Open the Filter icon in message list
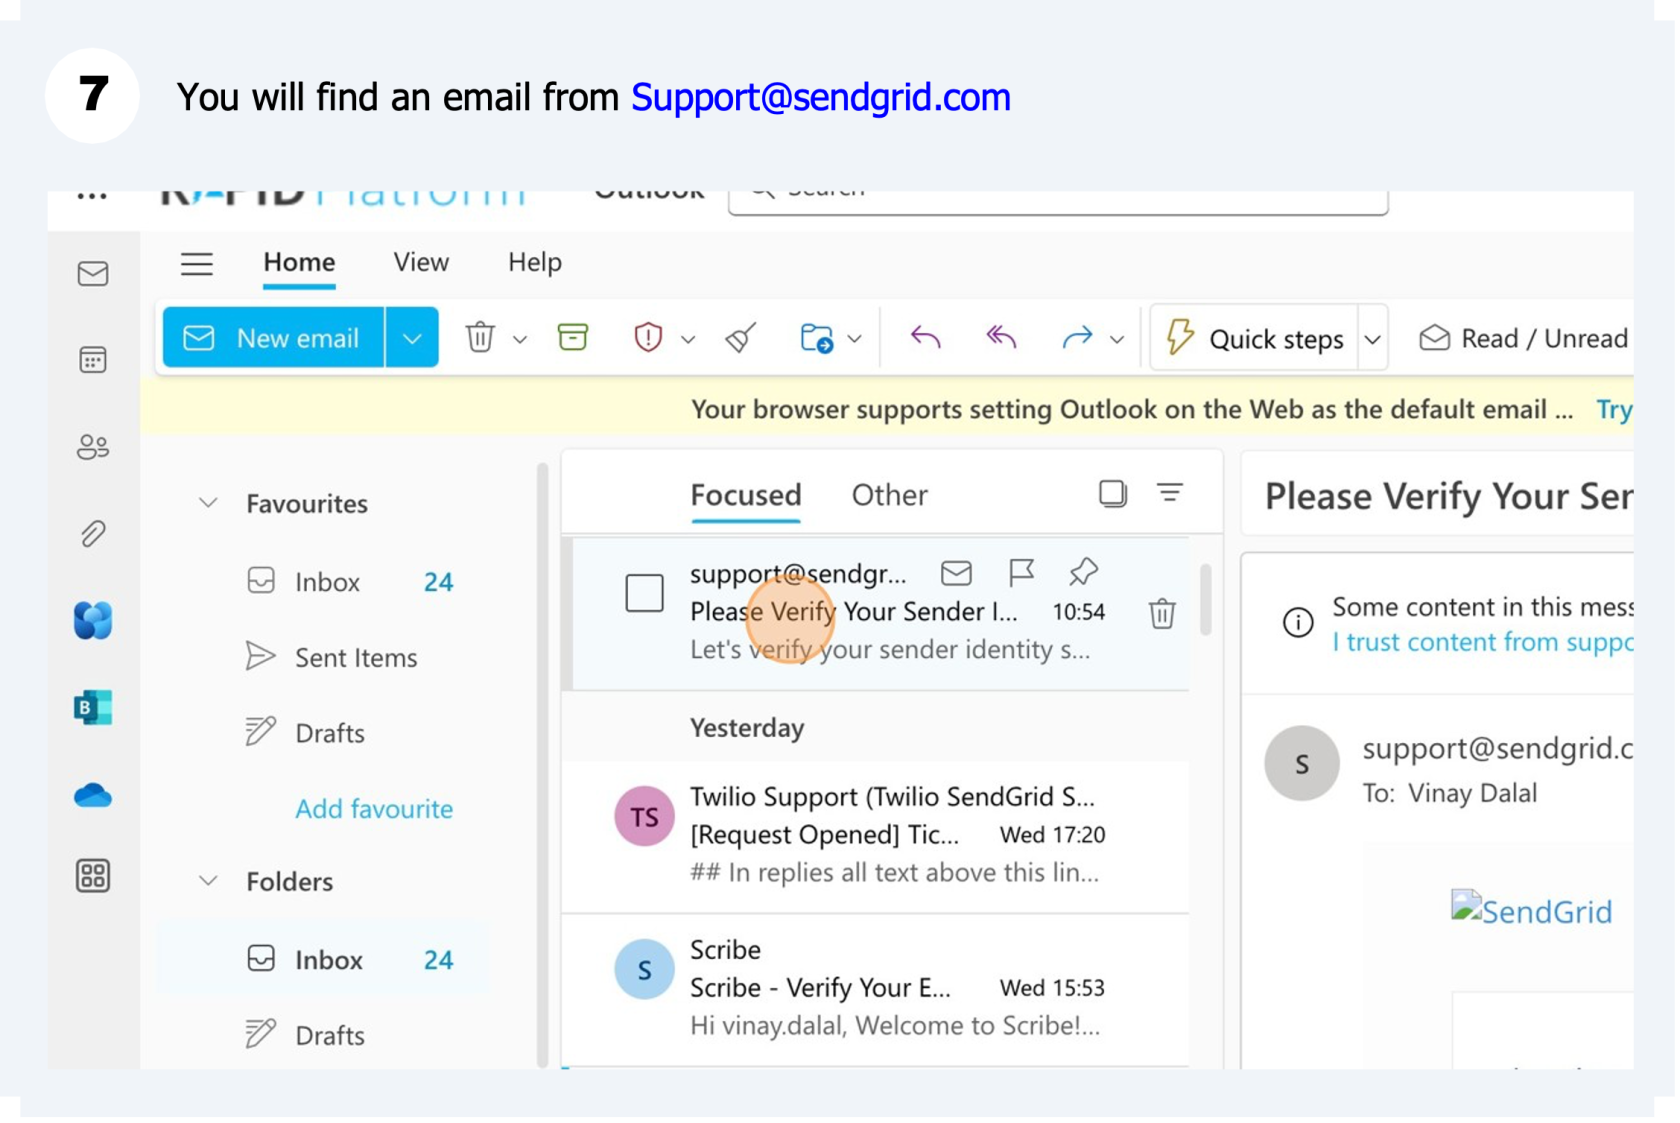Viewport: 1680px width, 1123px height. tap(1170, 492)
